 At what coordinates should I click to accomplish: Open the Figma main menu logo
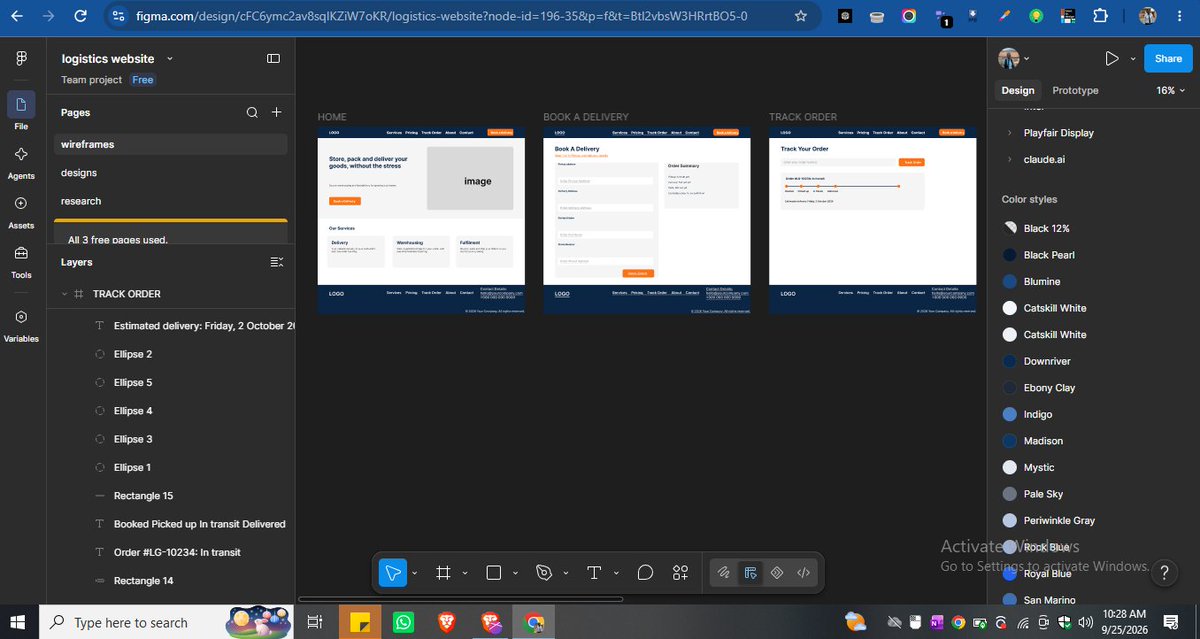coord(21,59)
